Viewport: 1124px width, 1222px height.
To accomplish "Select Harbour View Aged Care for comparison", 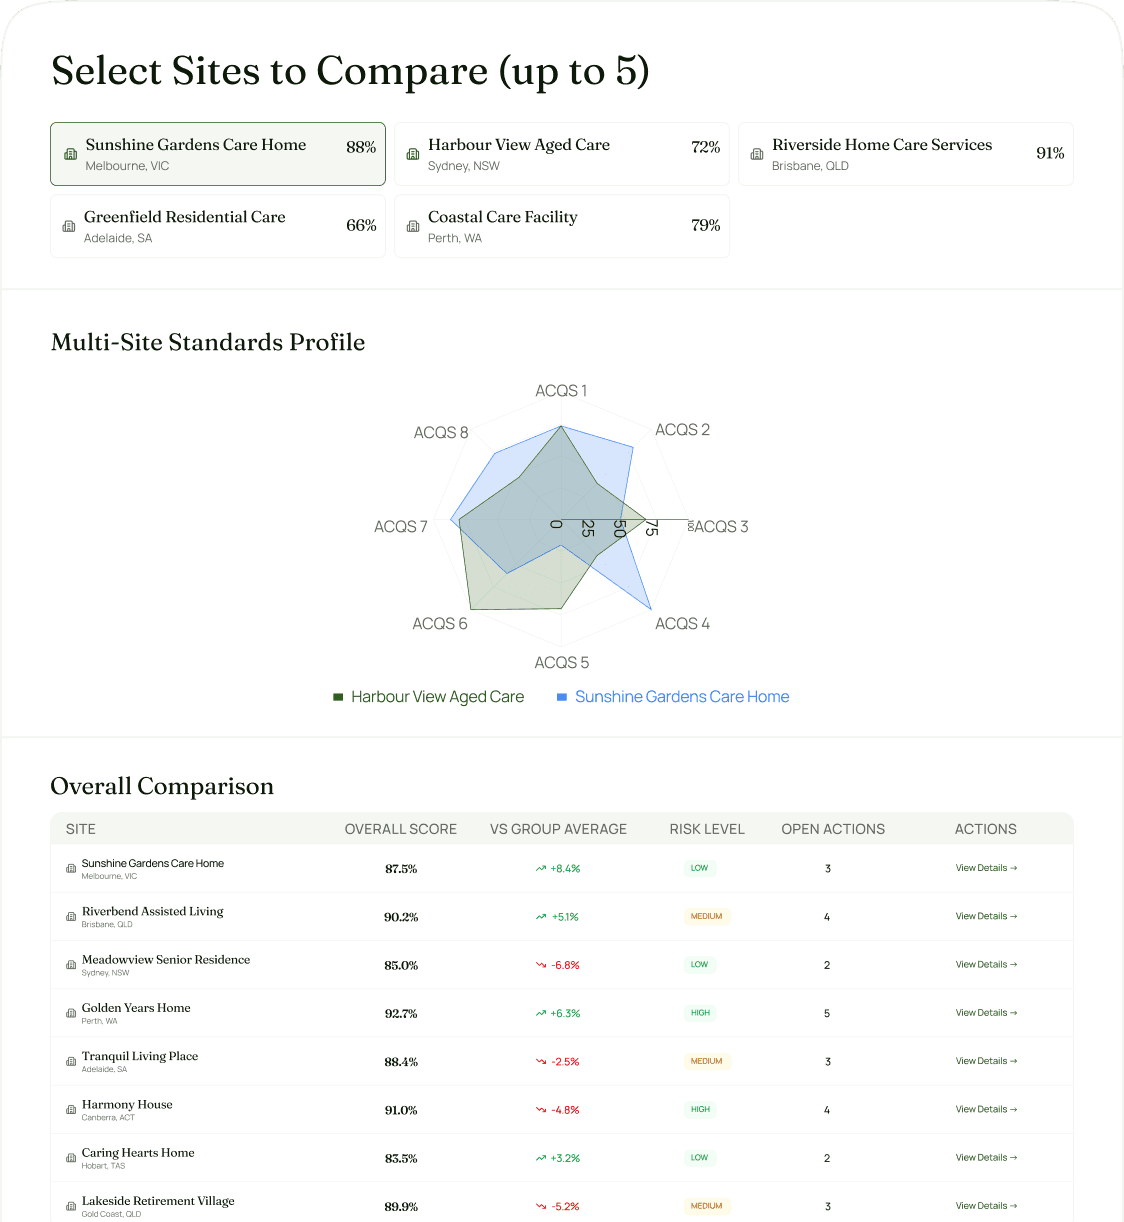I will pos(561,154).
